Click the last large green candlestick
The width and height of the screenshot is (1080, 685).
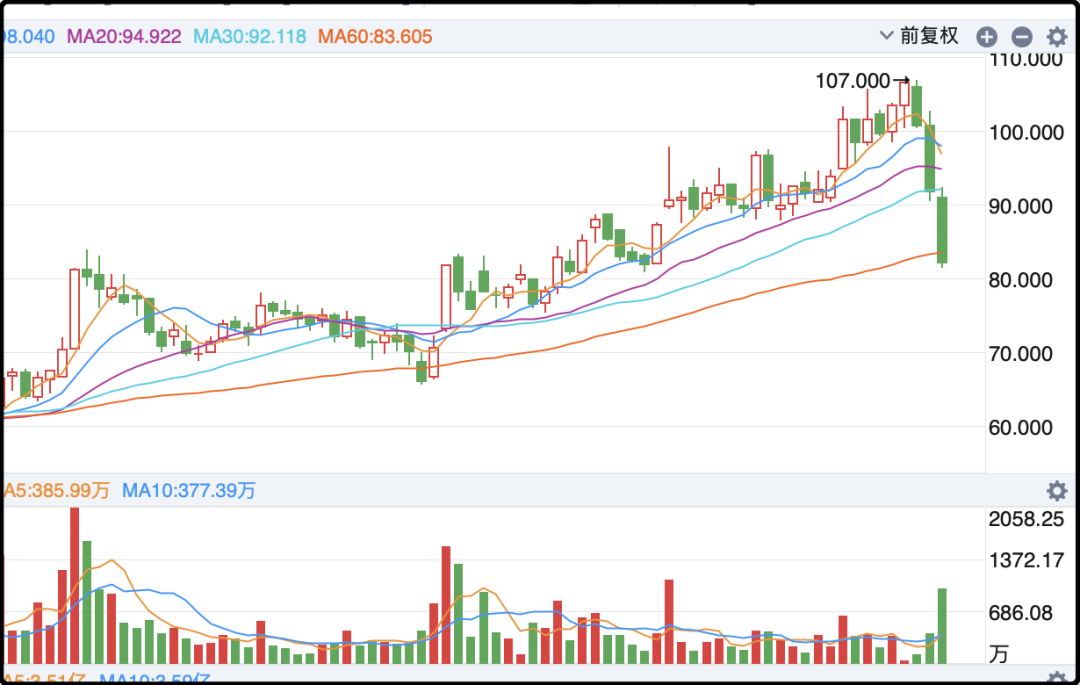[x=942, y=230]
